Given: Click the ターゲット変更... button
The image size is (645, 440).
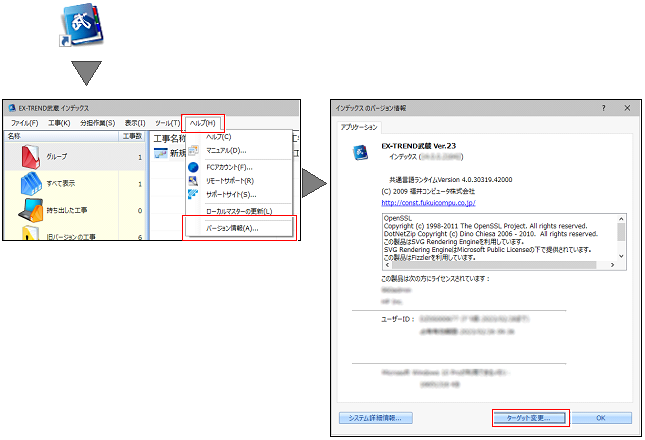Looking at the screenshot, I should 529,418.
